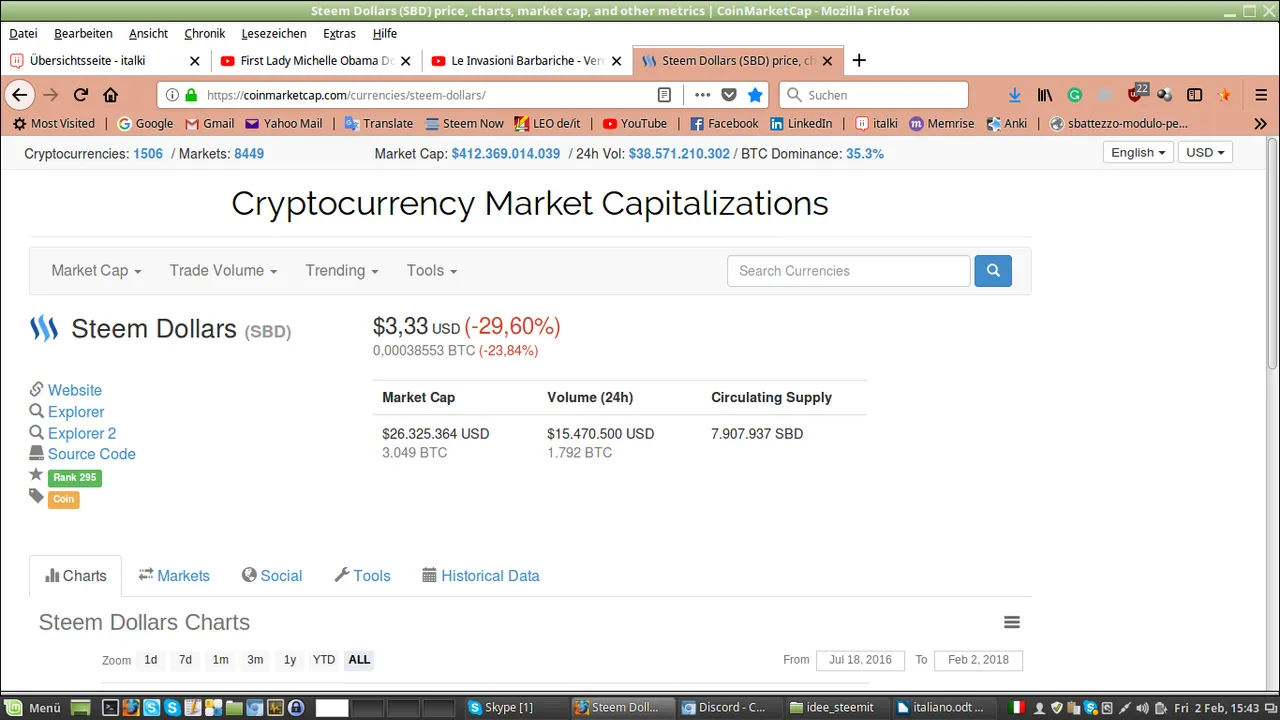This screenshot has height=720, width=1280.
Task: Expand the Trade Volume dropdown
Action: click(x=223, y=271)
